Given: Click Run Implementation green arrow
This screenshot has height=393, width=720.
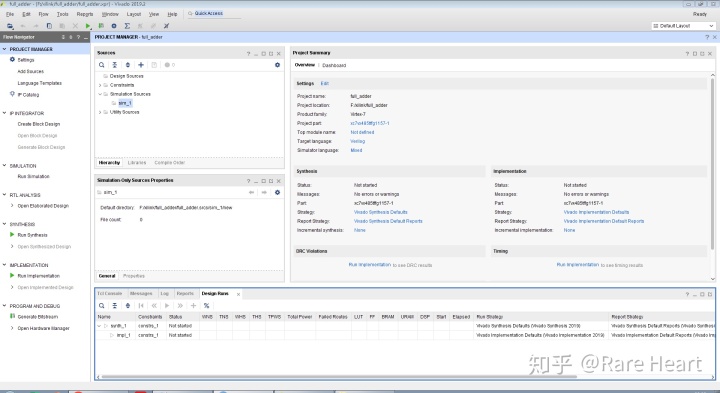Looking at the screenshot, I should click(x=12, y=275).
